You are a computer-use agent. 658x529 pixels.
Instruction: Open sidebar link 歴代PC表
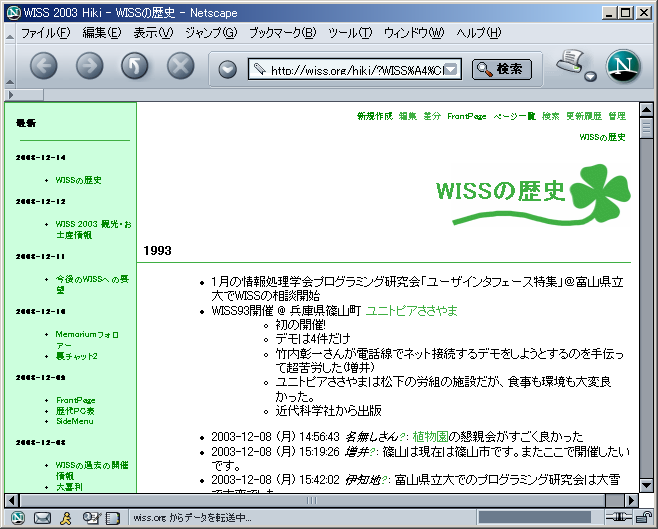coord(75,411)
